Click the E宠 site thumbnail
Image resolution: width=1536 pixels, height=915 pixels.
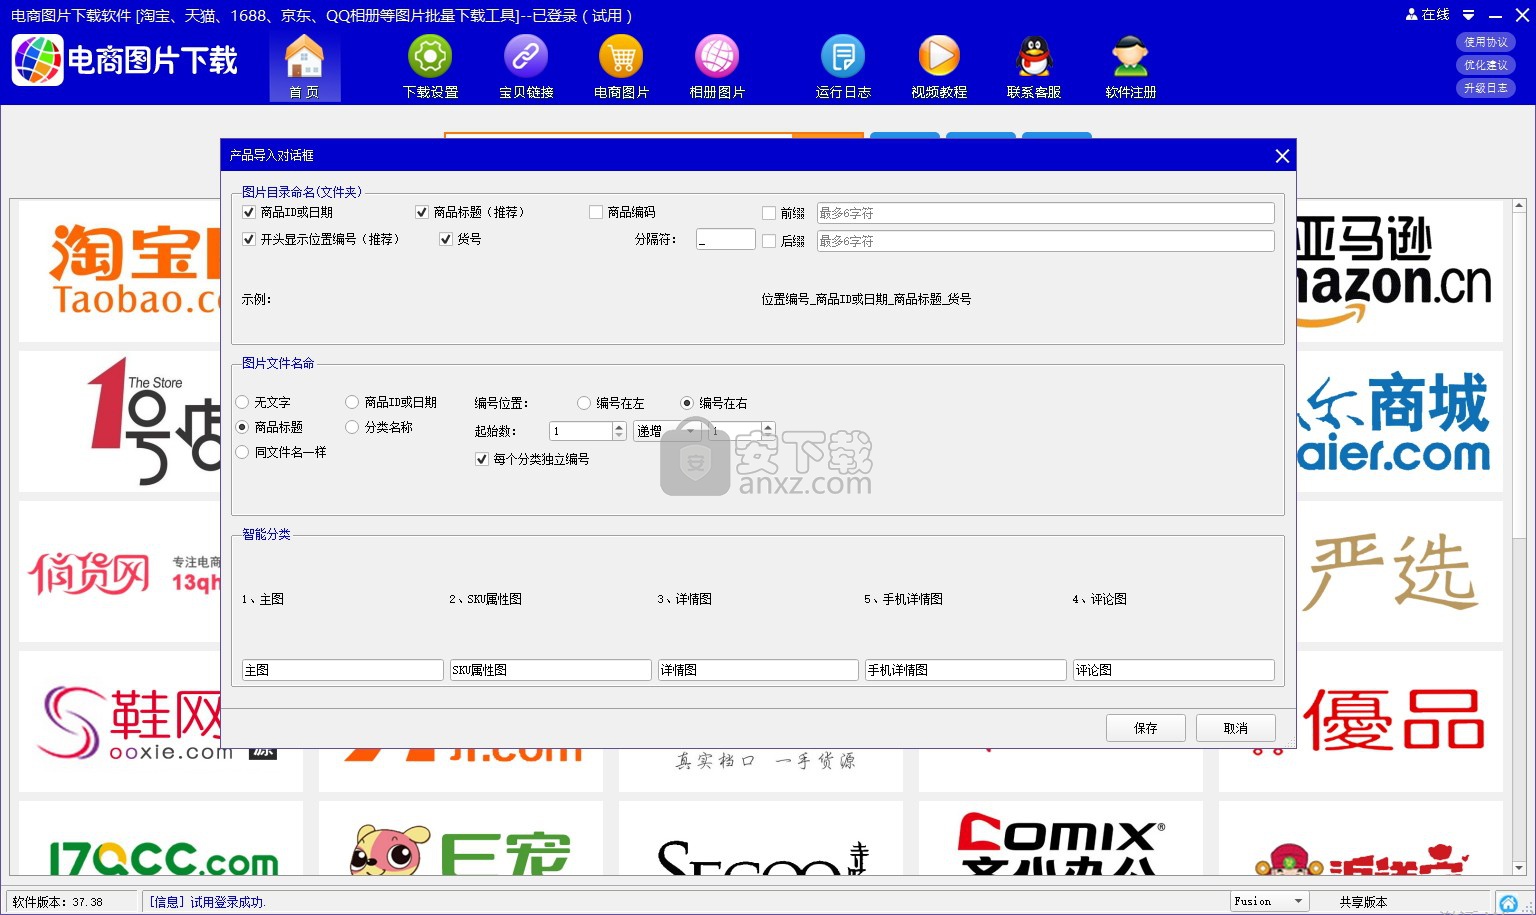coord(461,838)
